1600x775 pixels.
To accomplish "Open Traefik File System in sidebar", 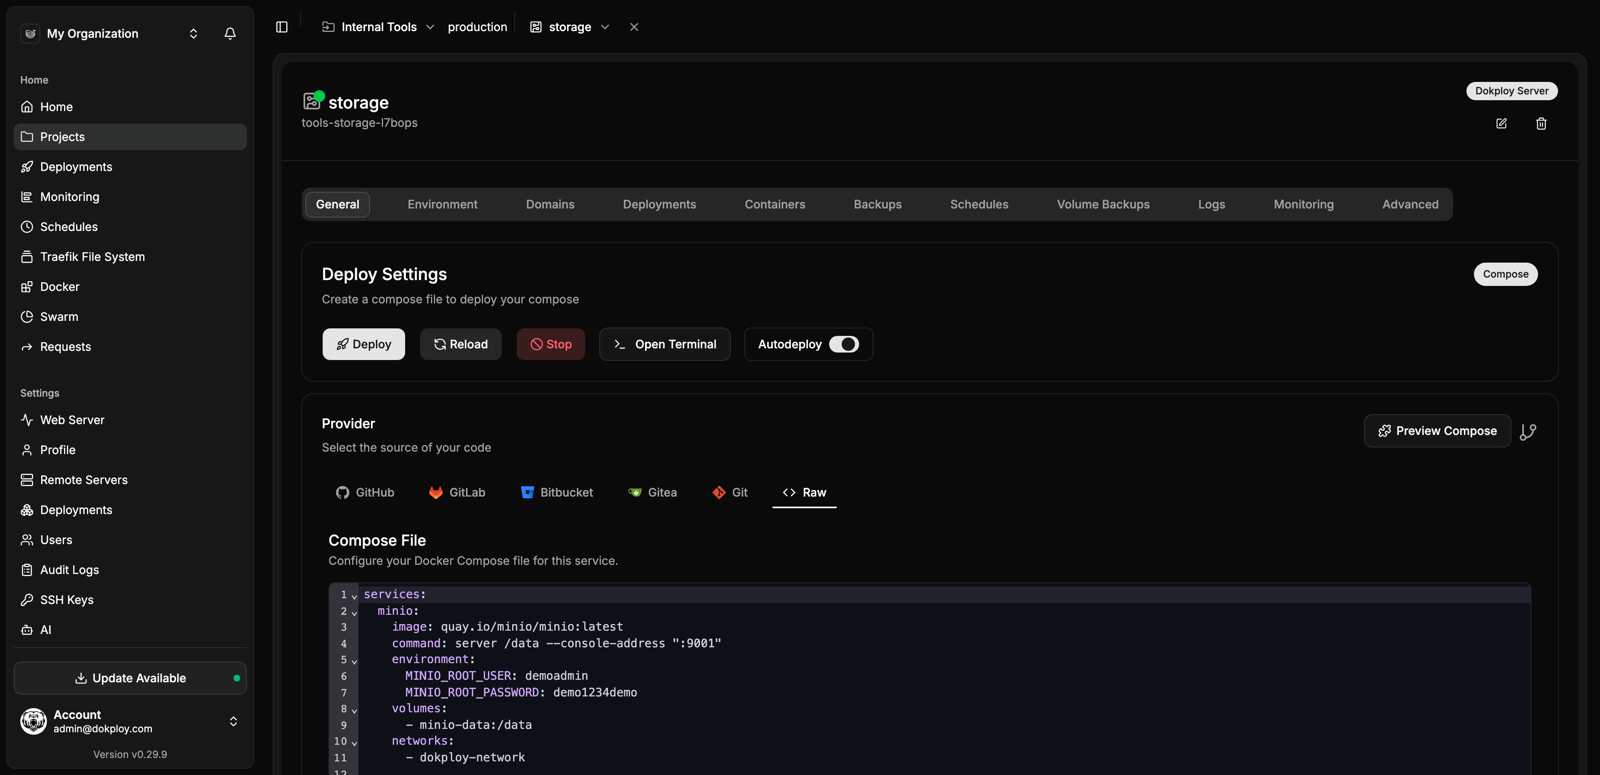I will 130,257.
